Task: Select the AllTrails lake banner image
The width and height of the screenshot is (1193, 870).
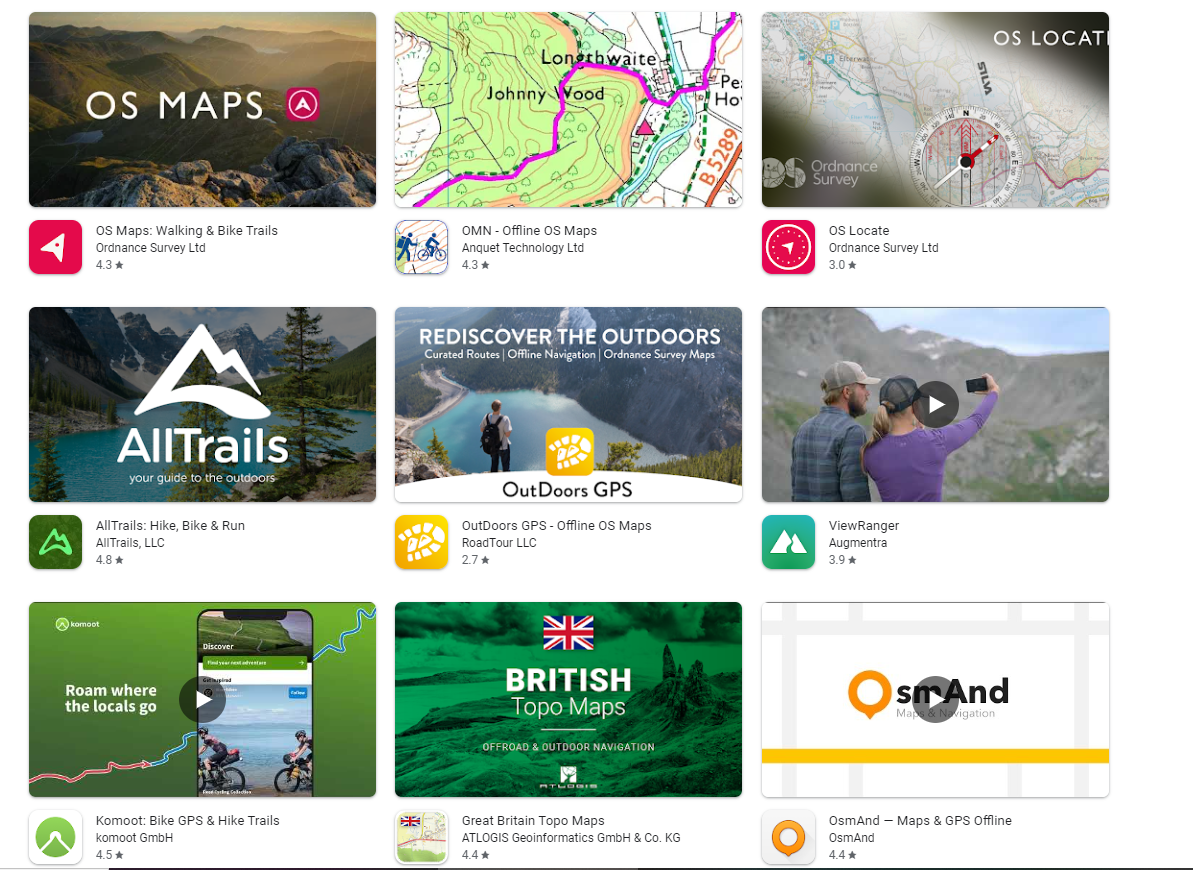Action: (202, 404)
